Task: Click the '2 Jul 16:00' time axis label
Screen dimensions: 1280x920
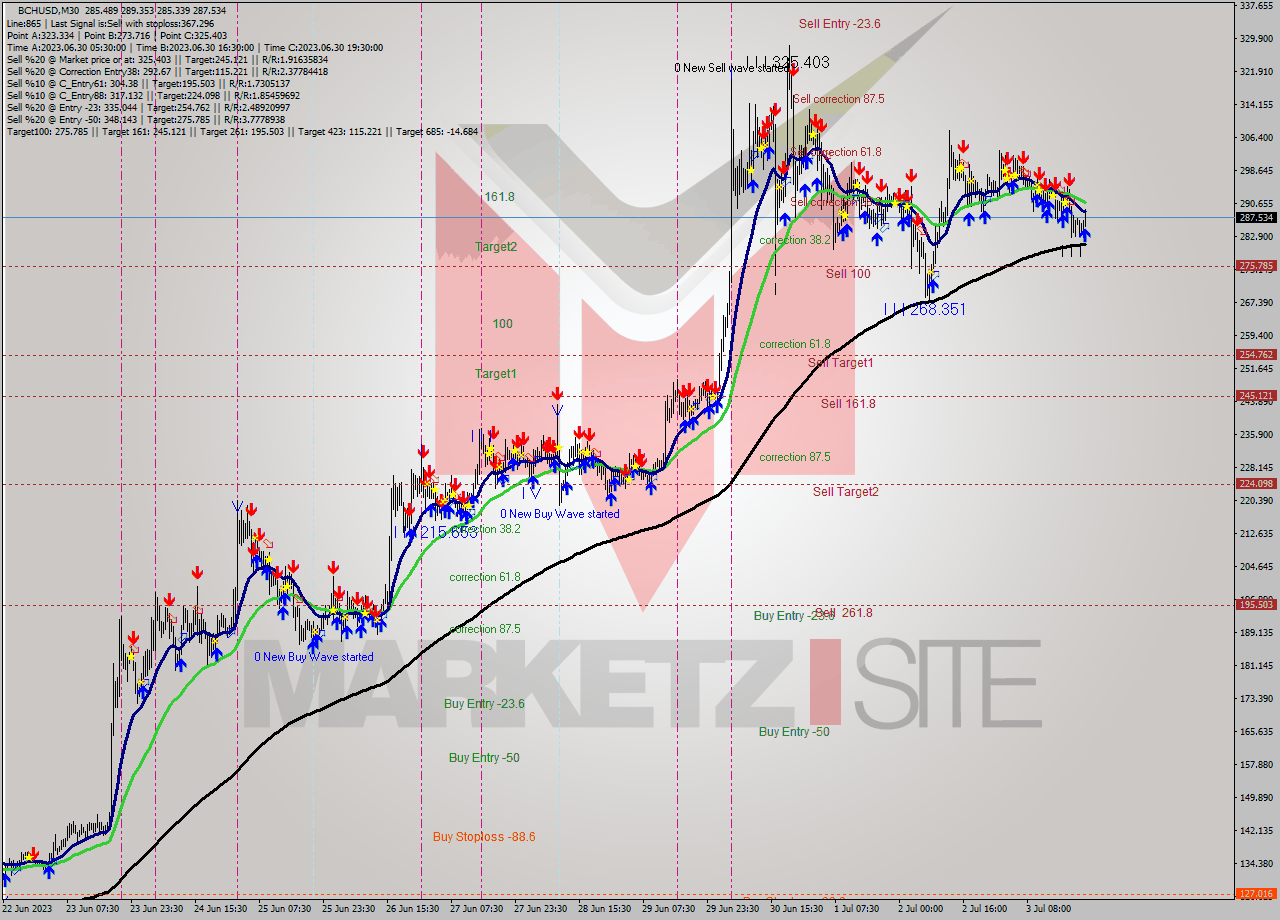Action: [986, 909]
